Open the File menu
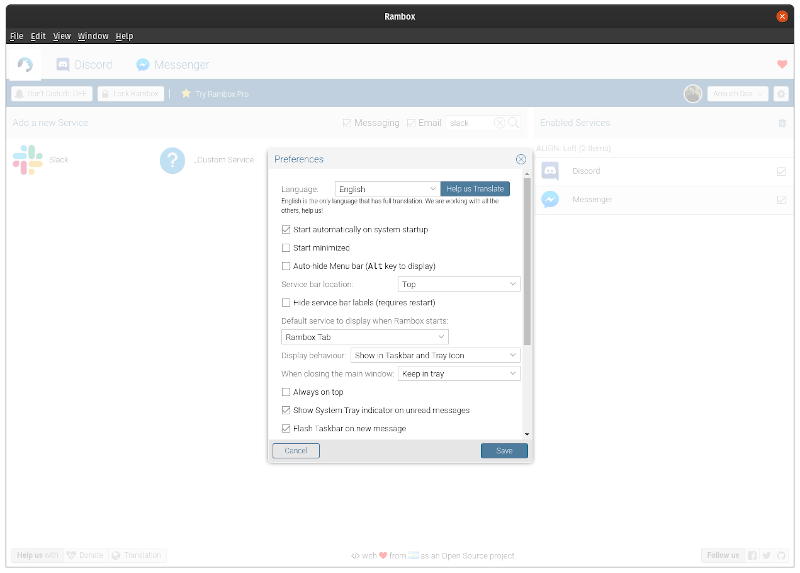800x573 pixels. click(16, 36)
